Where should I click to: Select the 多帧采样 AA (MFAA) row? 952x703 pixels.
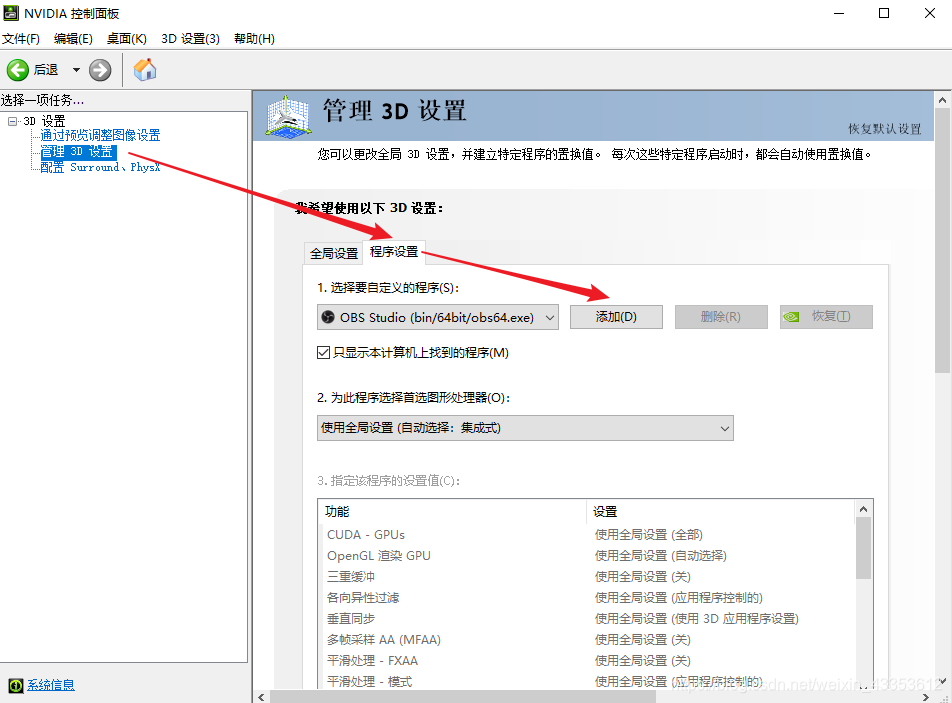click(586, 640)
